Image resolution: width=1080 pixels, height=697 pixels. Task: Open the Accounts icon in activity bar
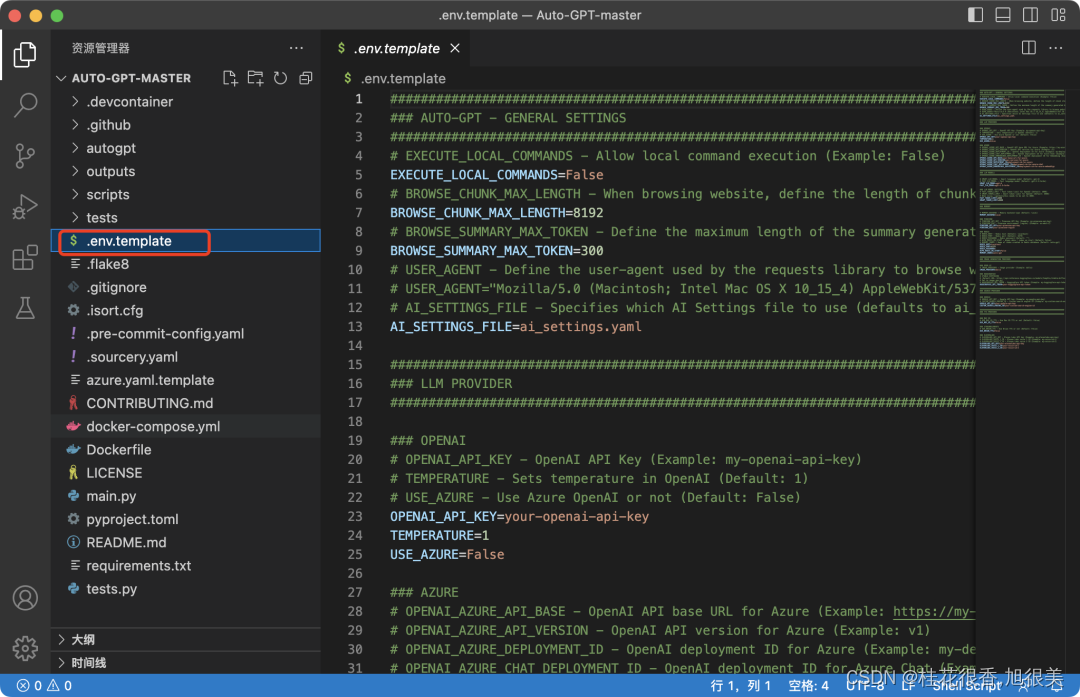(x=25, y=598)
